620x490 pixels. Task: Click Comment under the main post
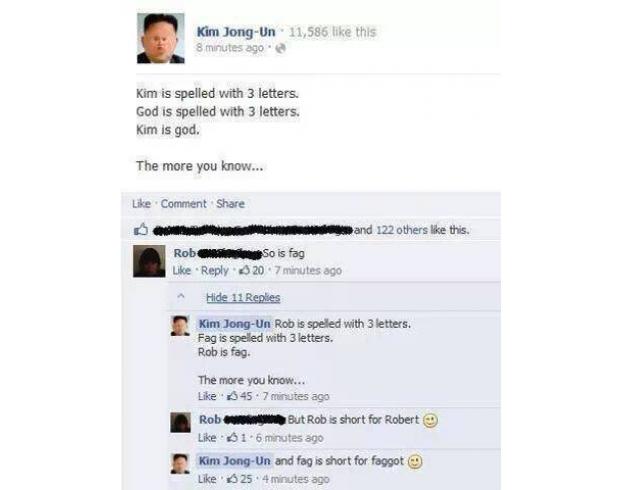tap(183, 204)
